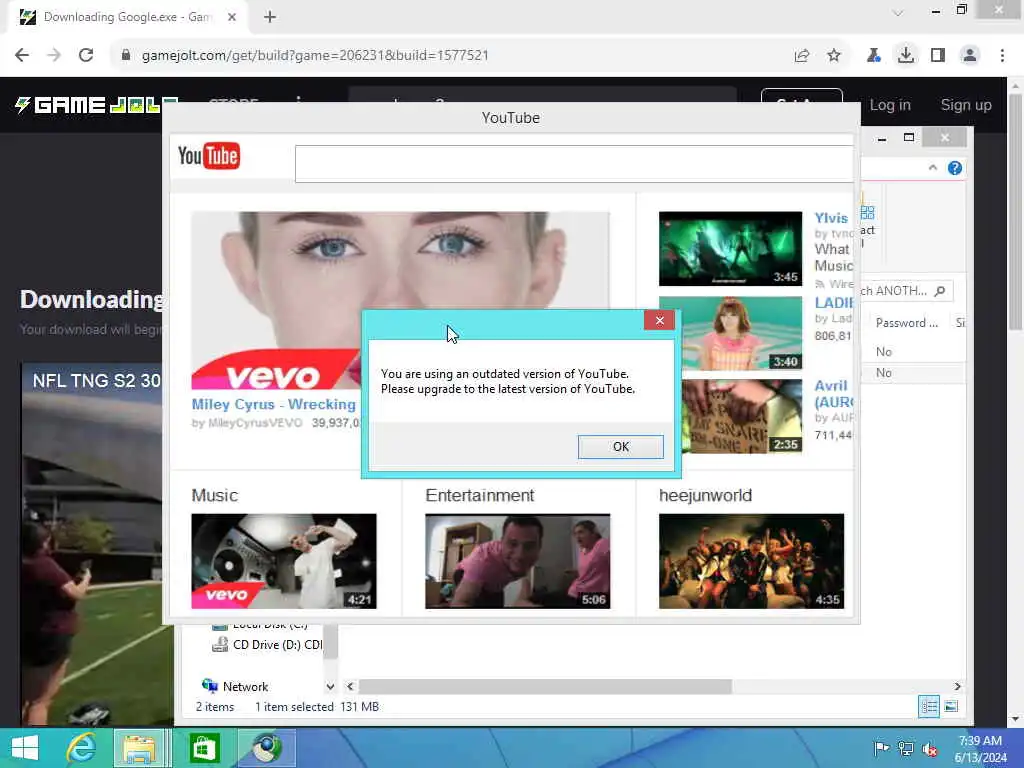The height and width of the screenshot is (768, 1024).
Task: Close the outdated version message dialog
Action: pyautogui.click(x=659, y=320)
